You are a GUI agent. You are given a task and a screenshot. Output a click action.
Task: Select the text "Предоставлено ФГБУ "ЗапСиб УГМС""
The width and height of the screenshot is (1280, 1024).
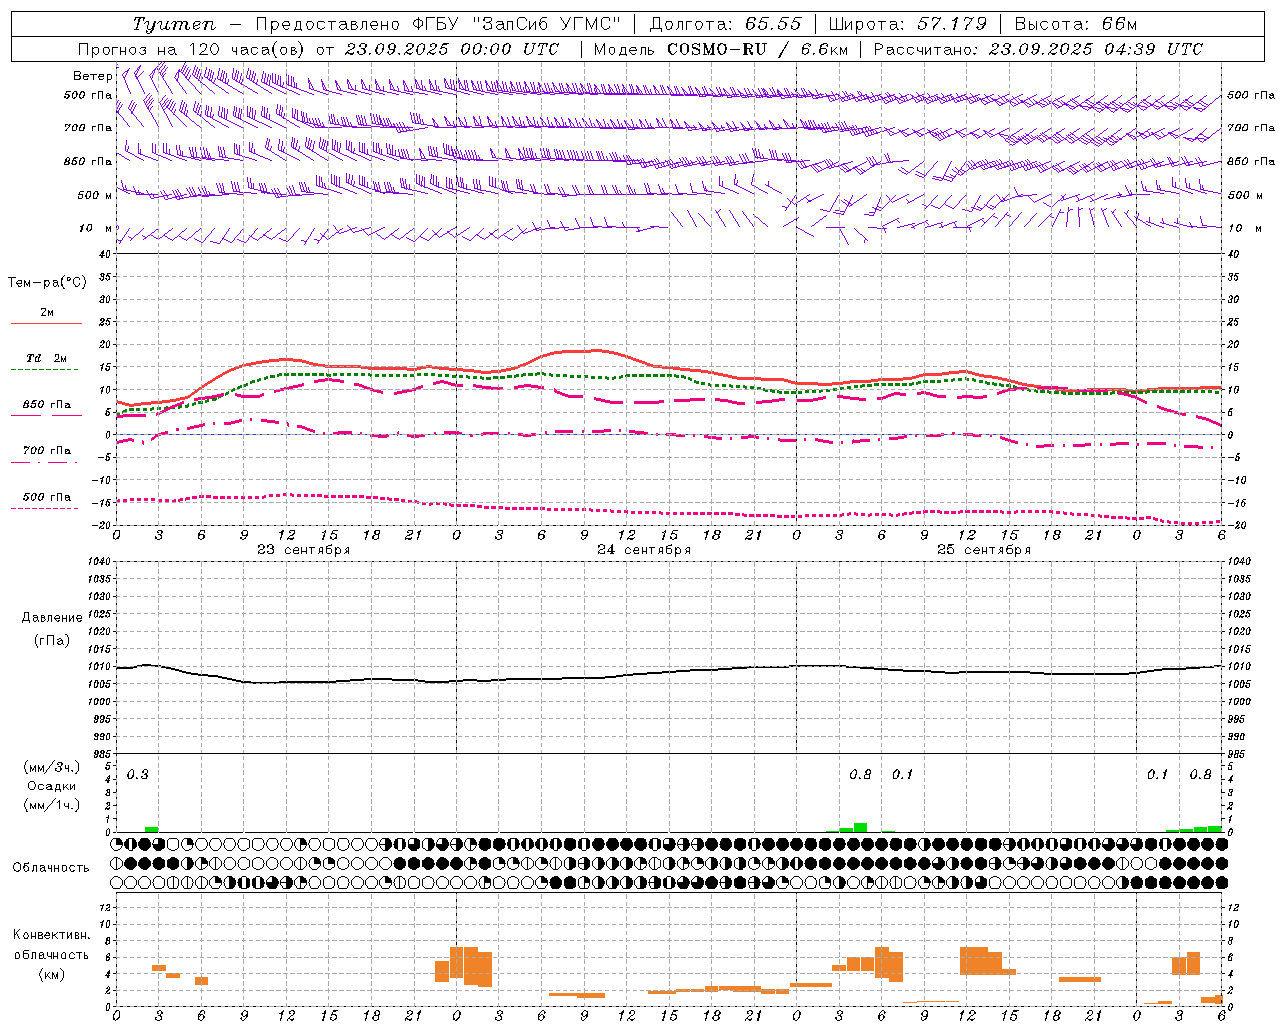(438, 24)
